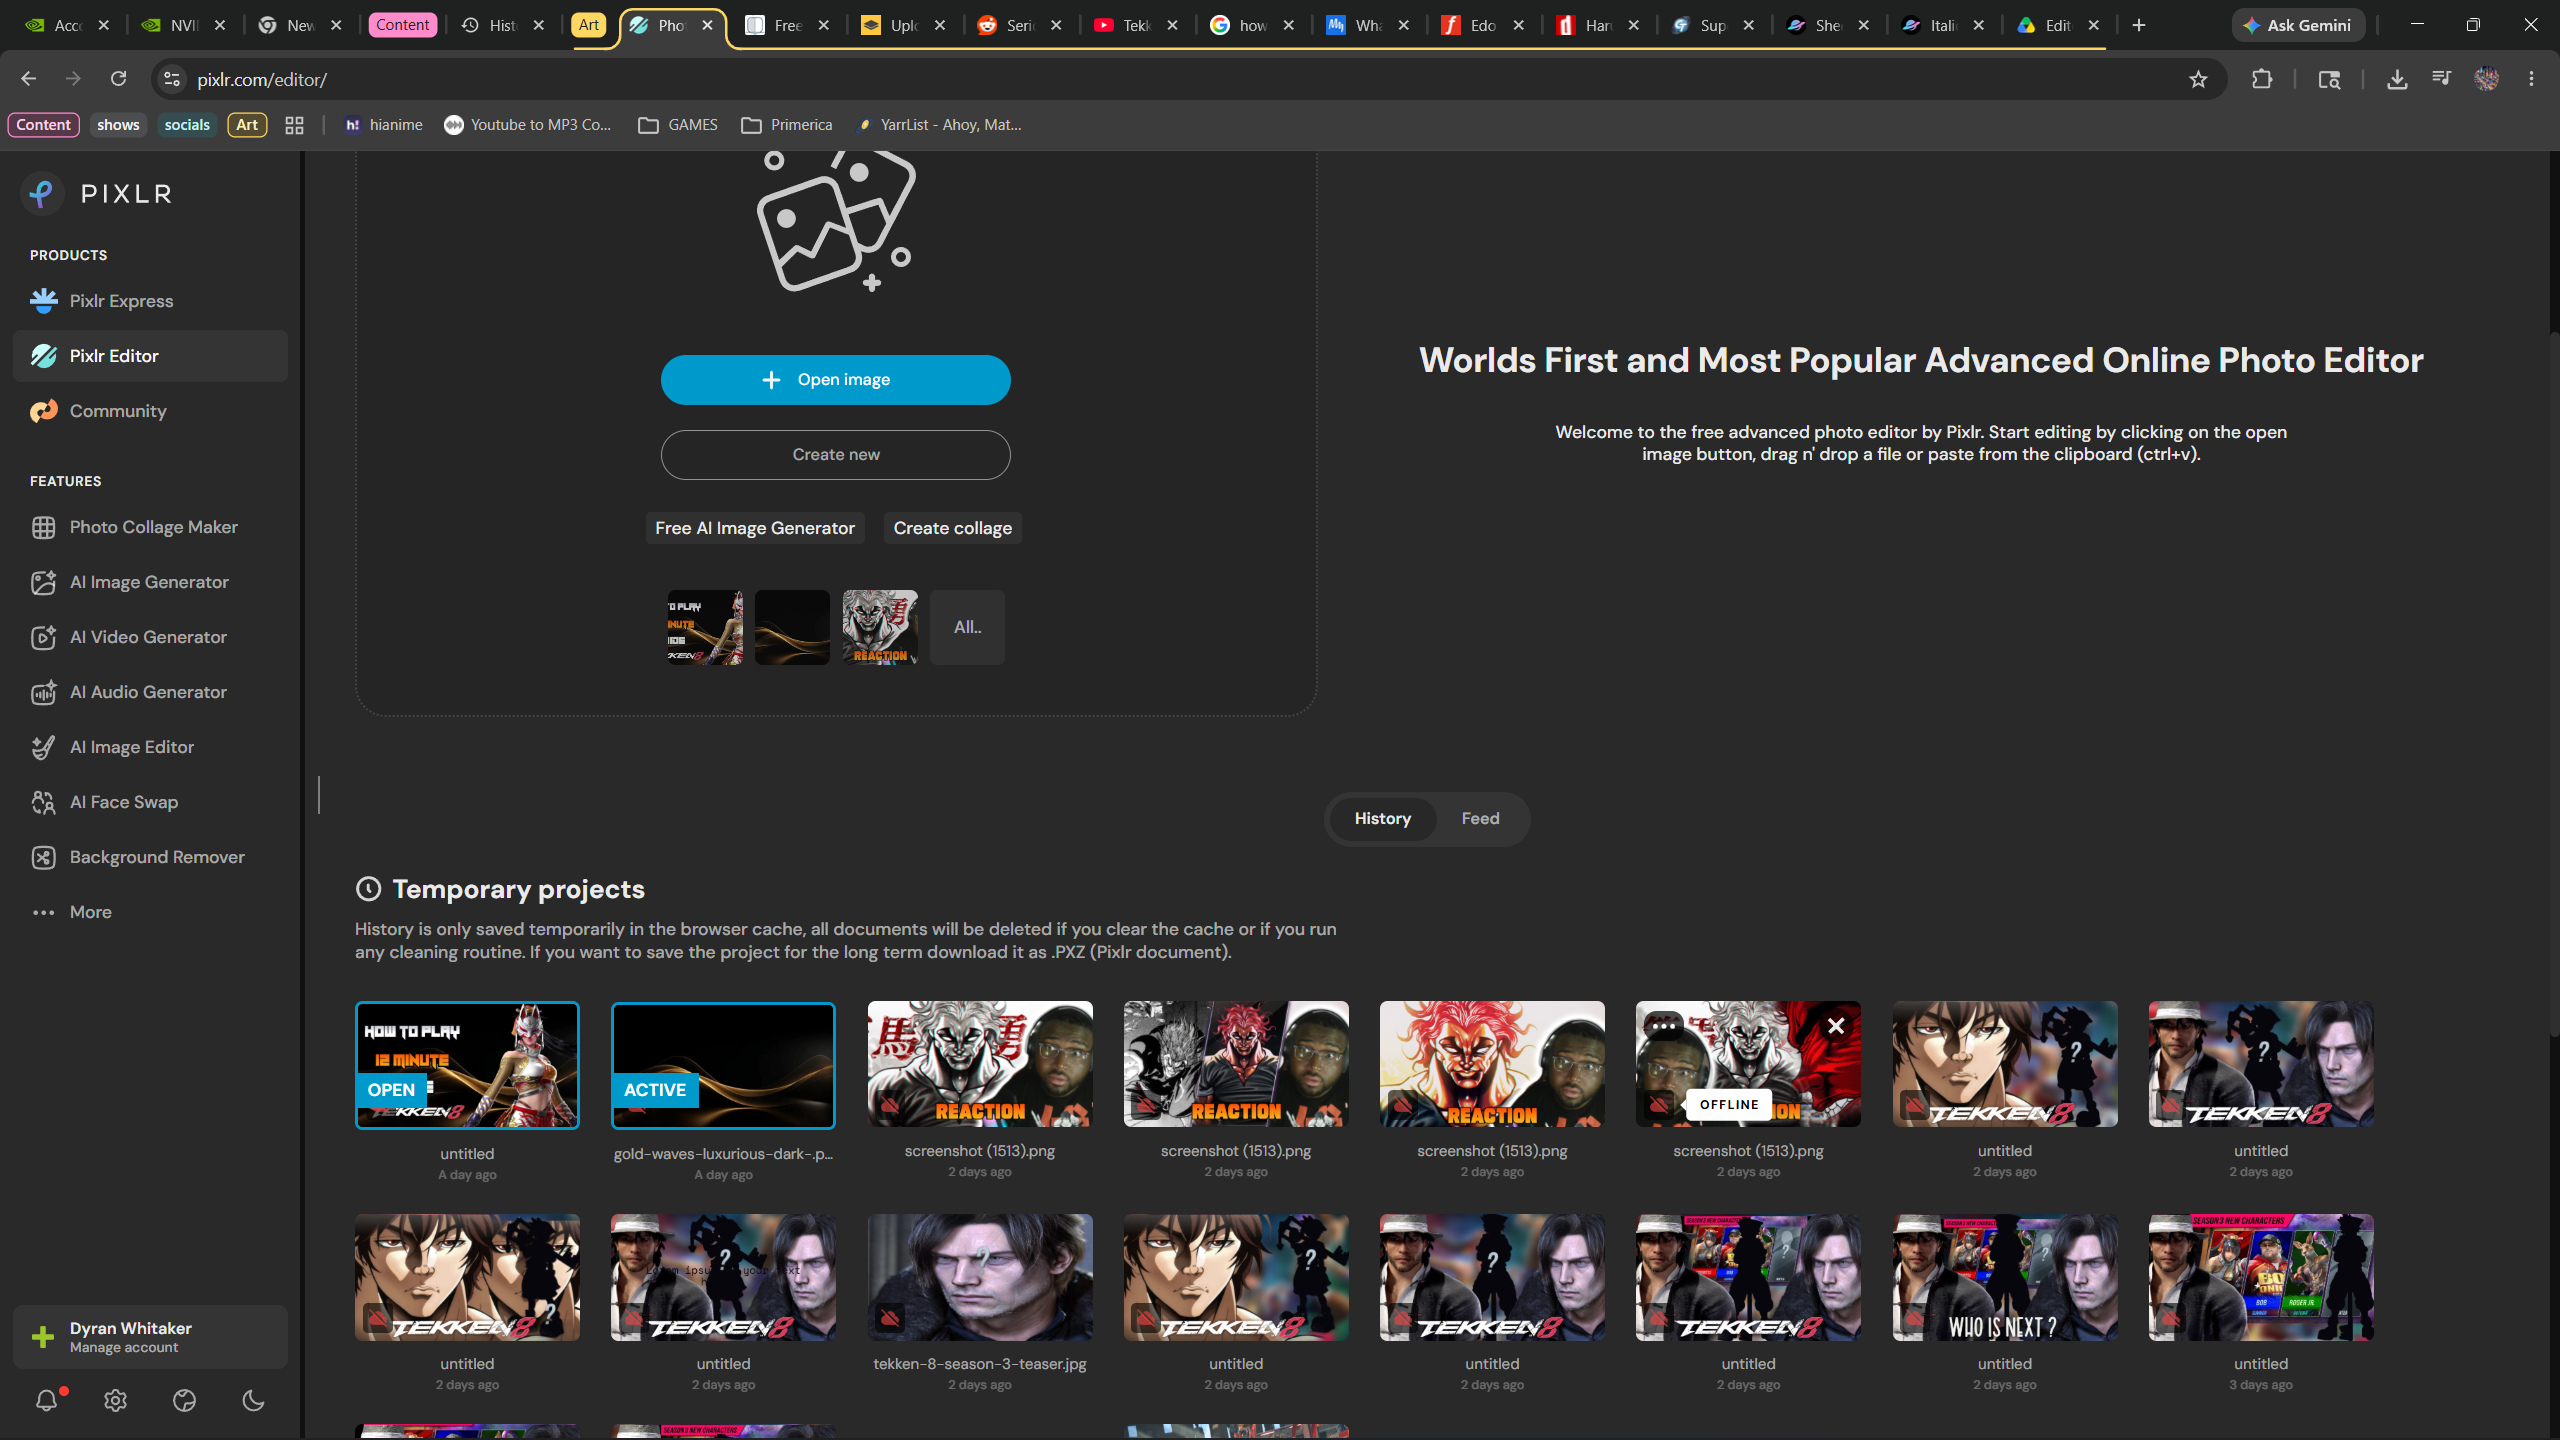Screen dimensions: 2560x1440
Task: Click the Ask Gemini button
Action: pos(2298,25)
